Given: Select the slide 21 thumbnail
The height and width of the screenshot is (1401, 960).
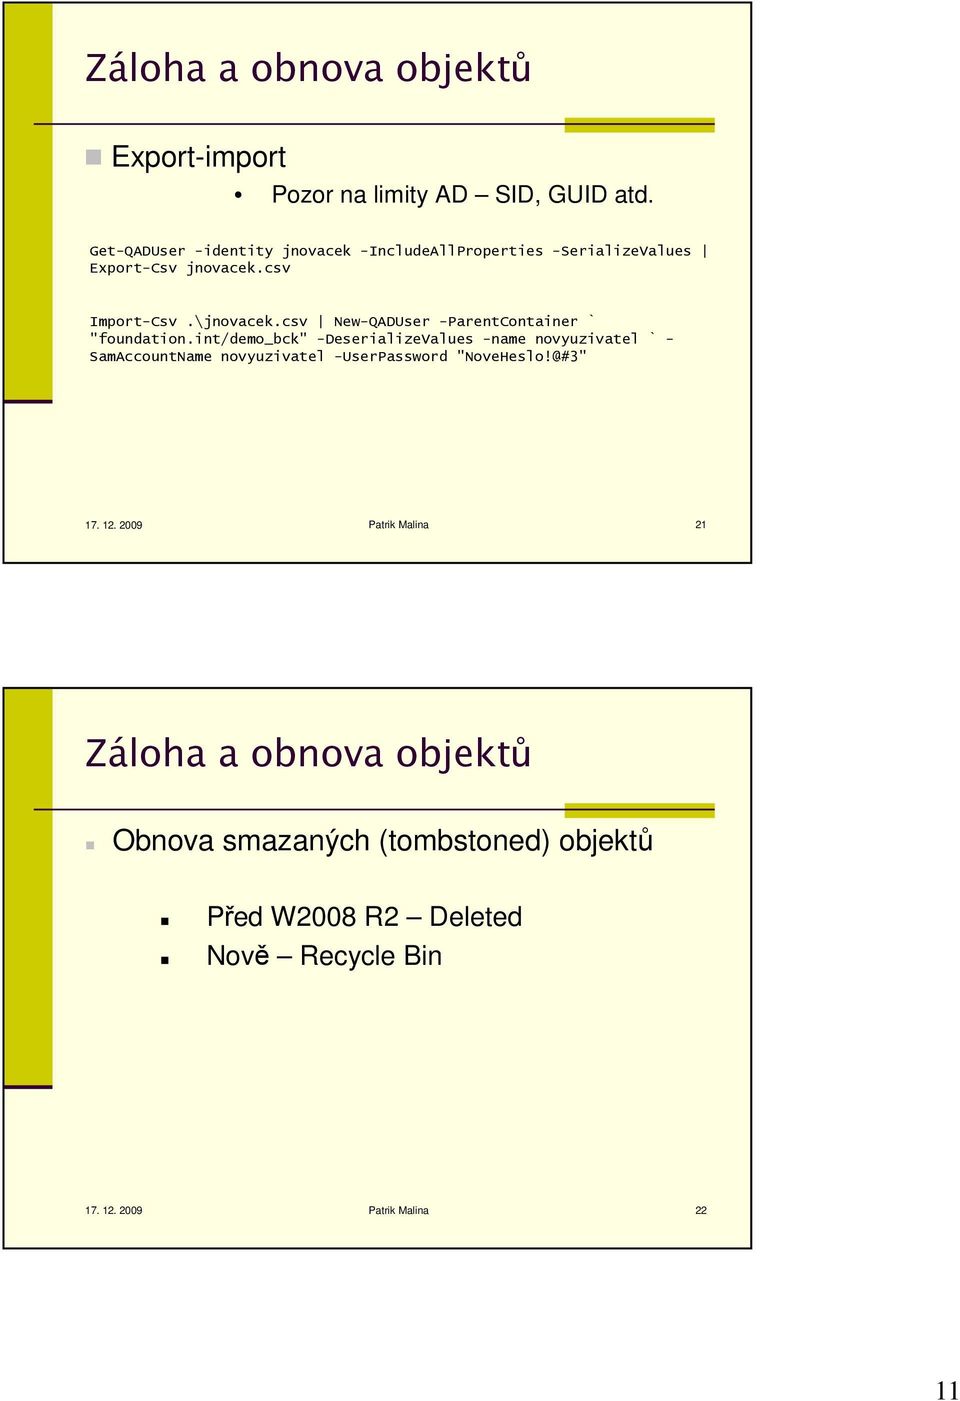Looking at the screenshot, I should (377, 283).
